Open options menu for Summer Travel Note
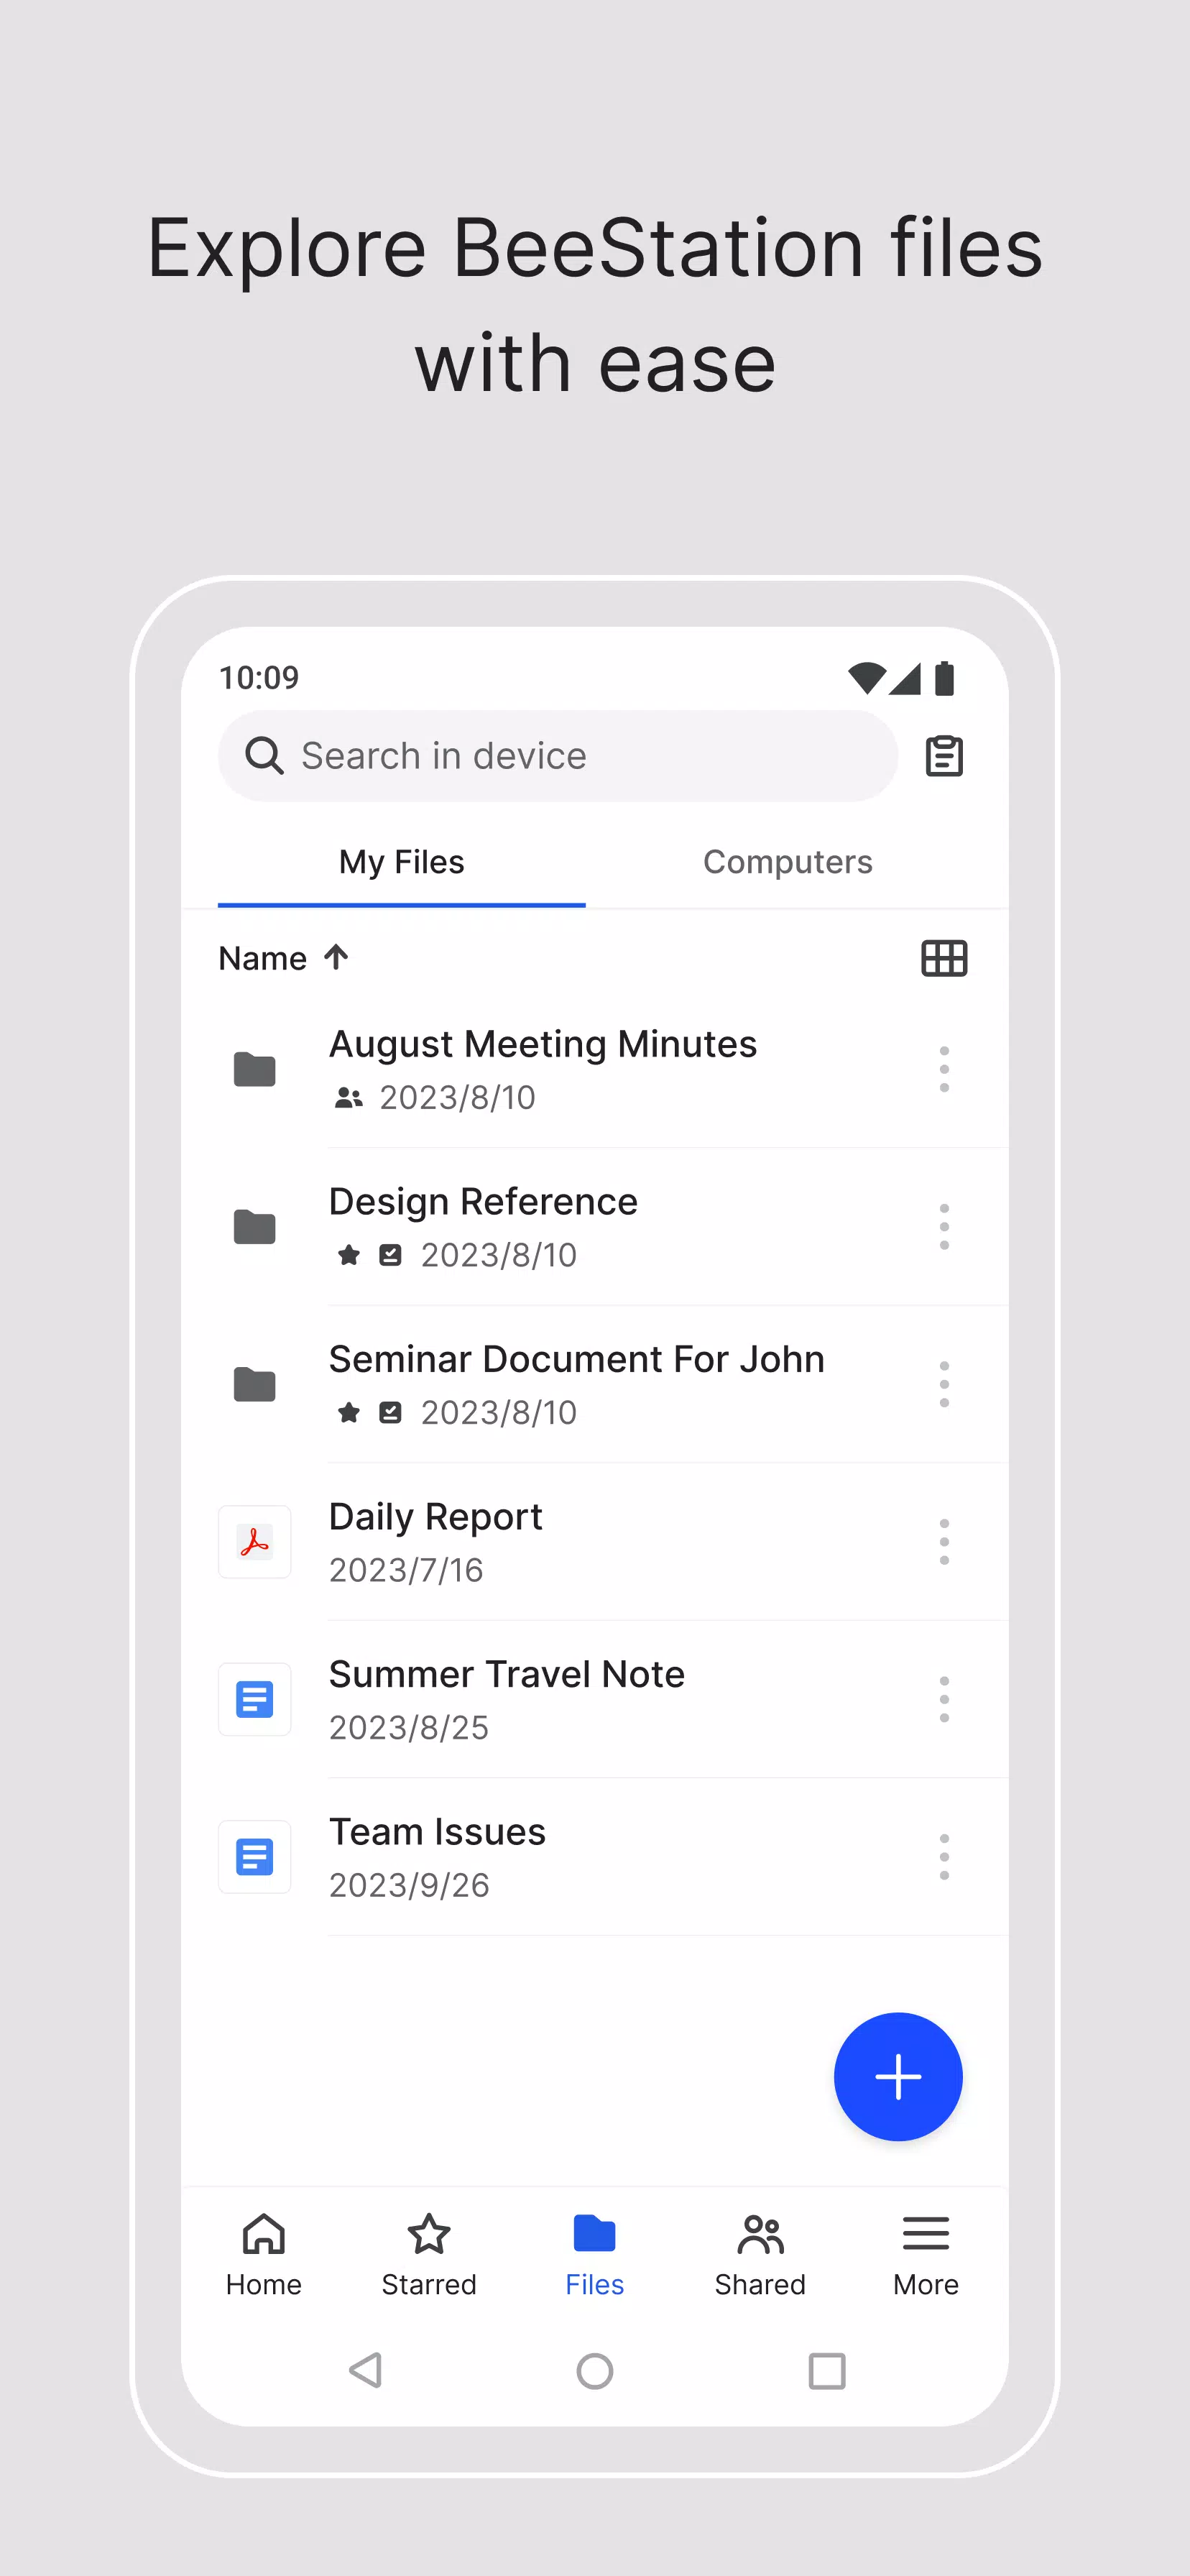 pyautogui.click(x=943, y=1699)
